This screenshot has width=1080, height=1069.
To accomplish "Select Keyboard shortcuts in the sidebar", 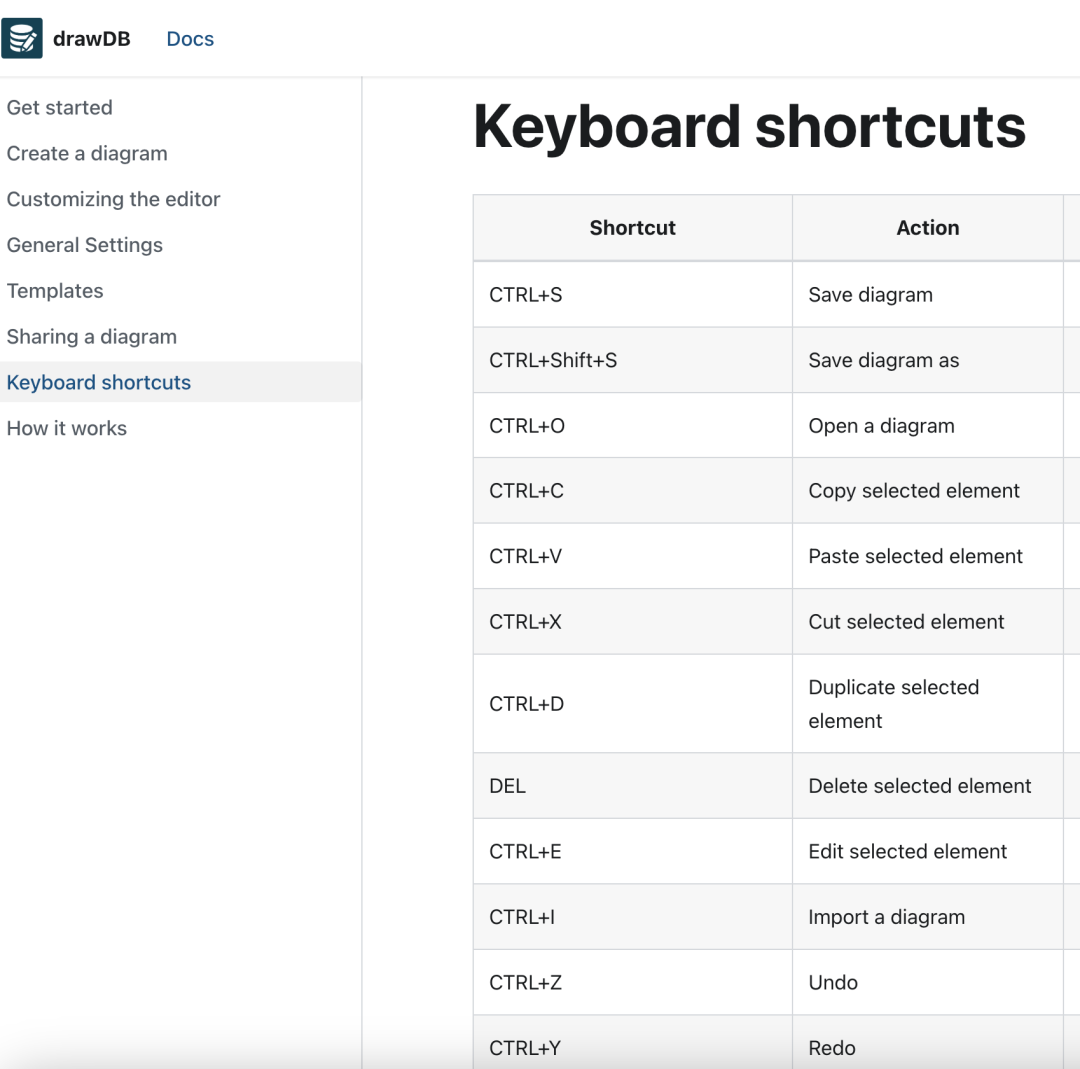I will tap(99, 382).
